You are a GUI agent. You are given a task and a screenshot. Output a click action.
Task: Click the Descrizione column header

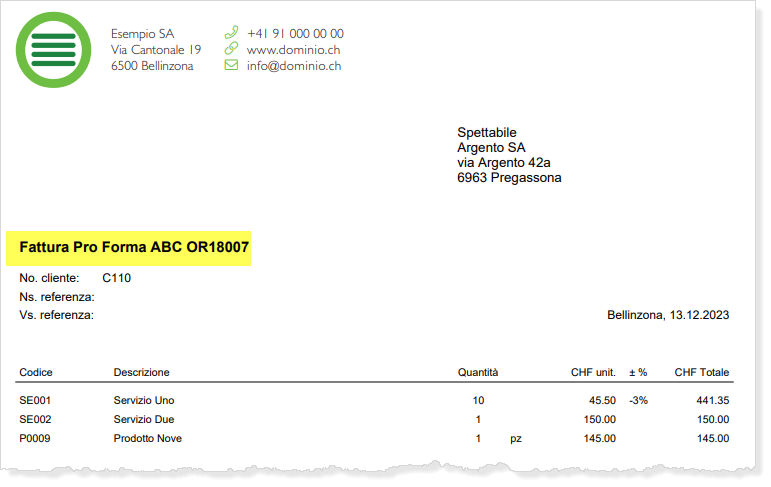point(141,372)
